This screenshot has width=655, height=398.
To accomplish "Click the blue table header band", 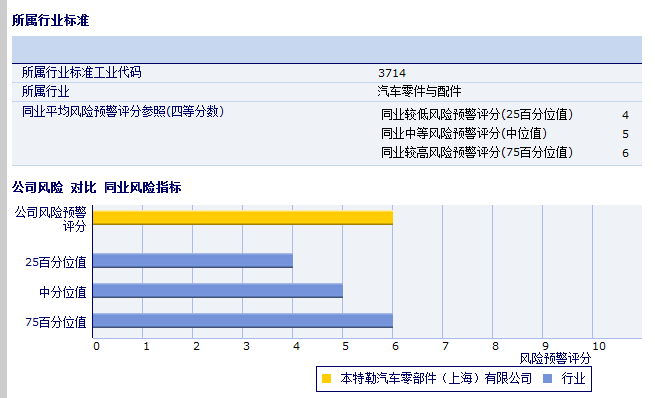I will click(327, 49).
